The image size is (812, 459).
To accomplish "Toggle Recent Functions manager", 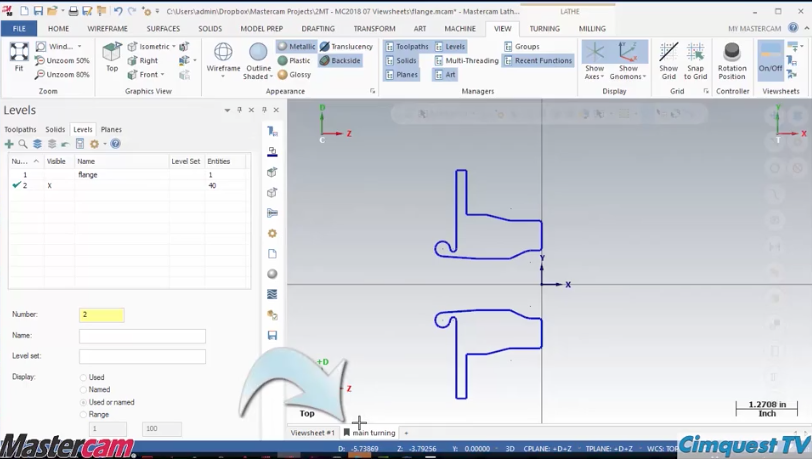I will (x=538, y=61).
